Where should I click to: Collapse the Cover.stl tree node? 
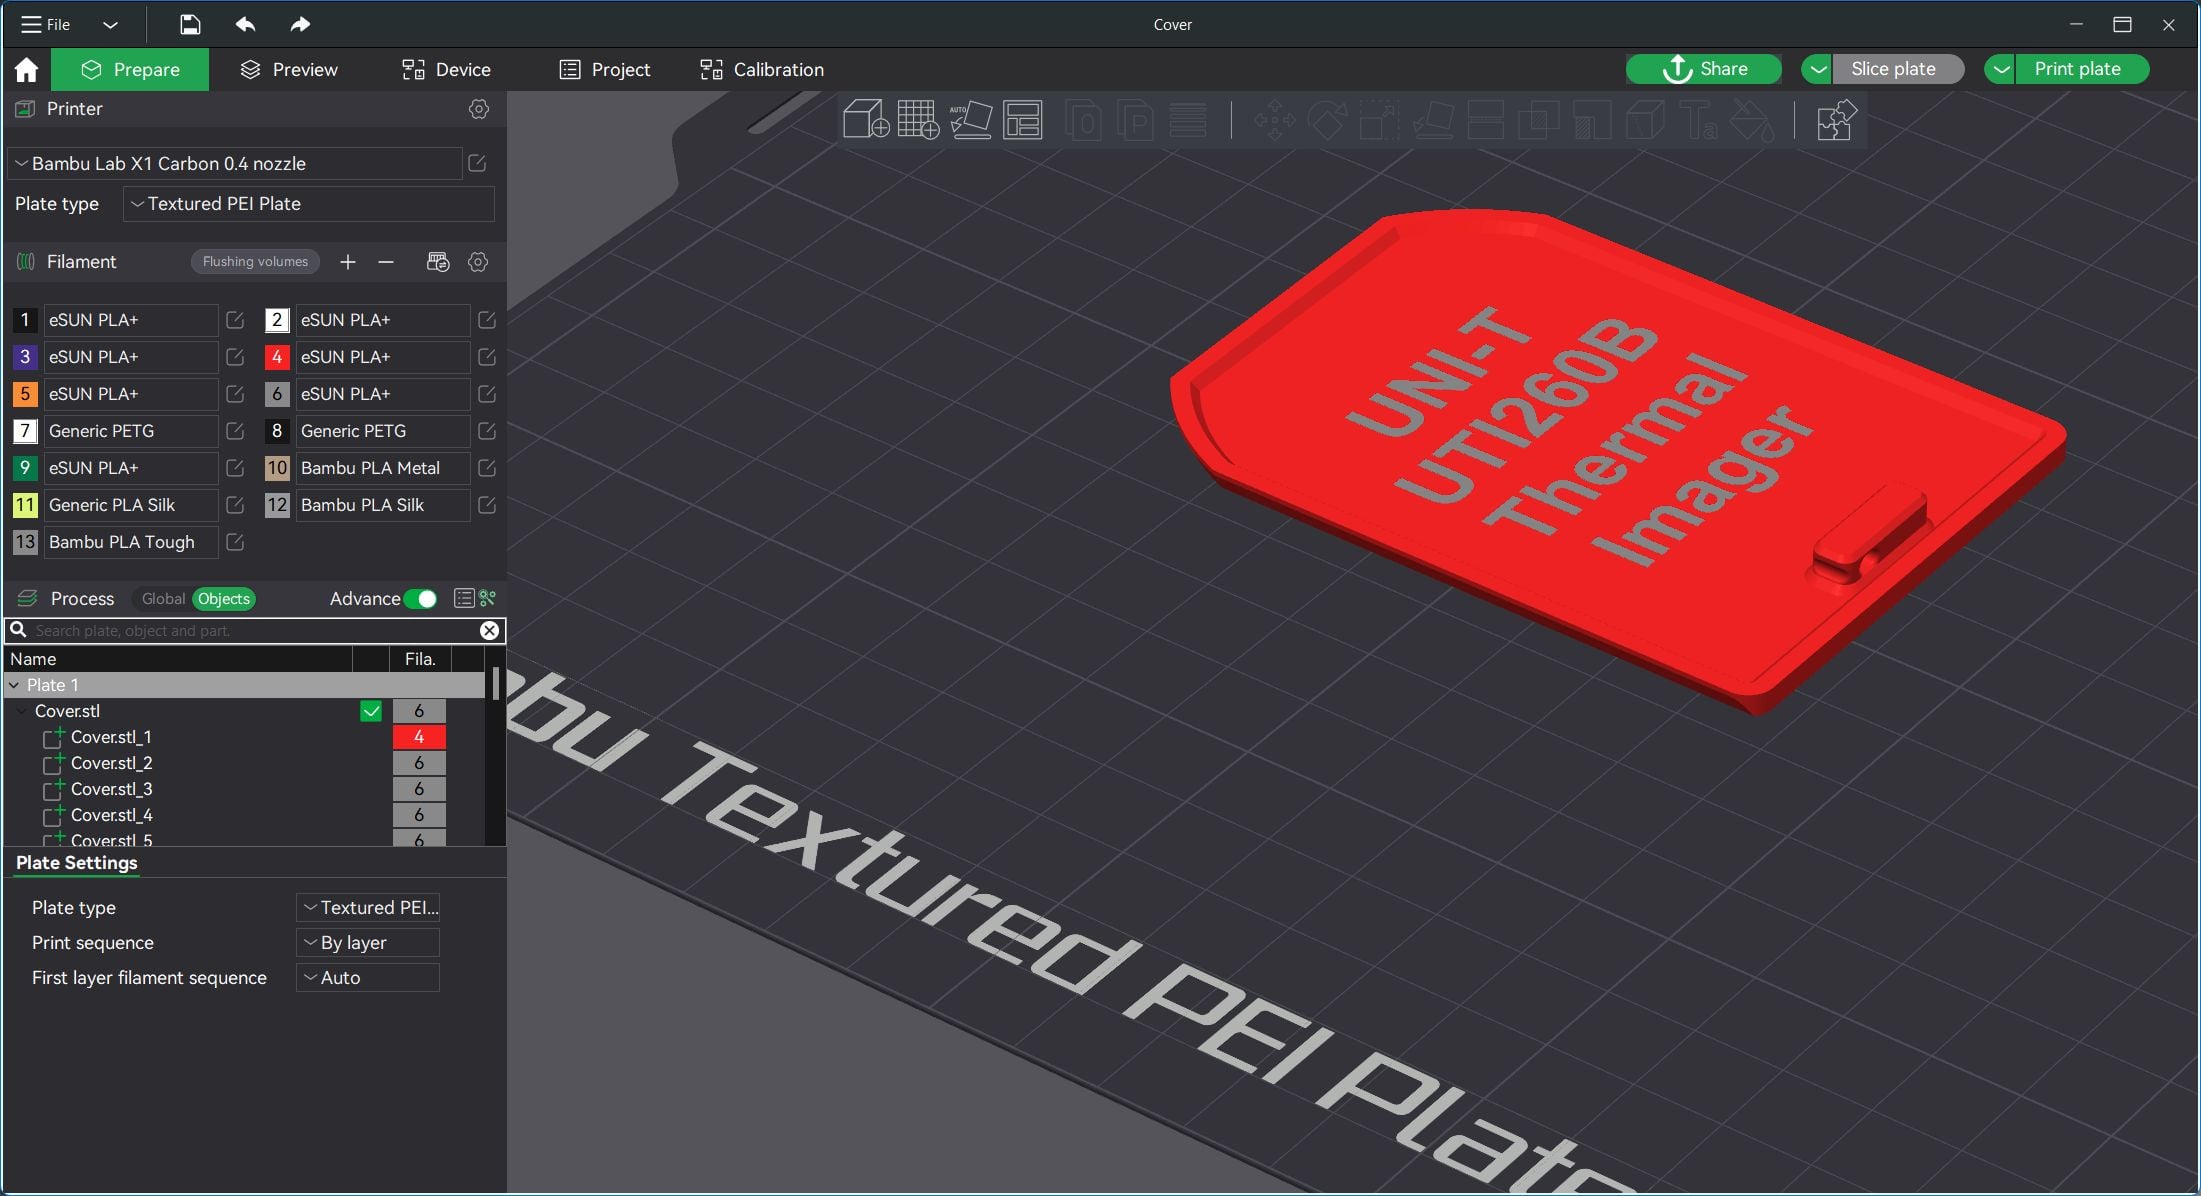22,711
